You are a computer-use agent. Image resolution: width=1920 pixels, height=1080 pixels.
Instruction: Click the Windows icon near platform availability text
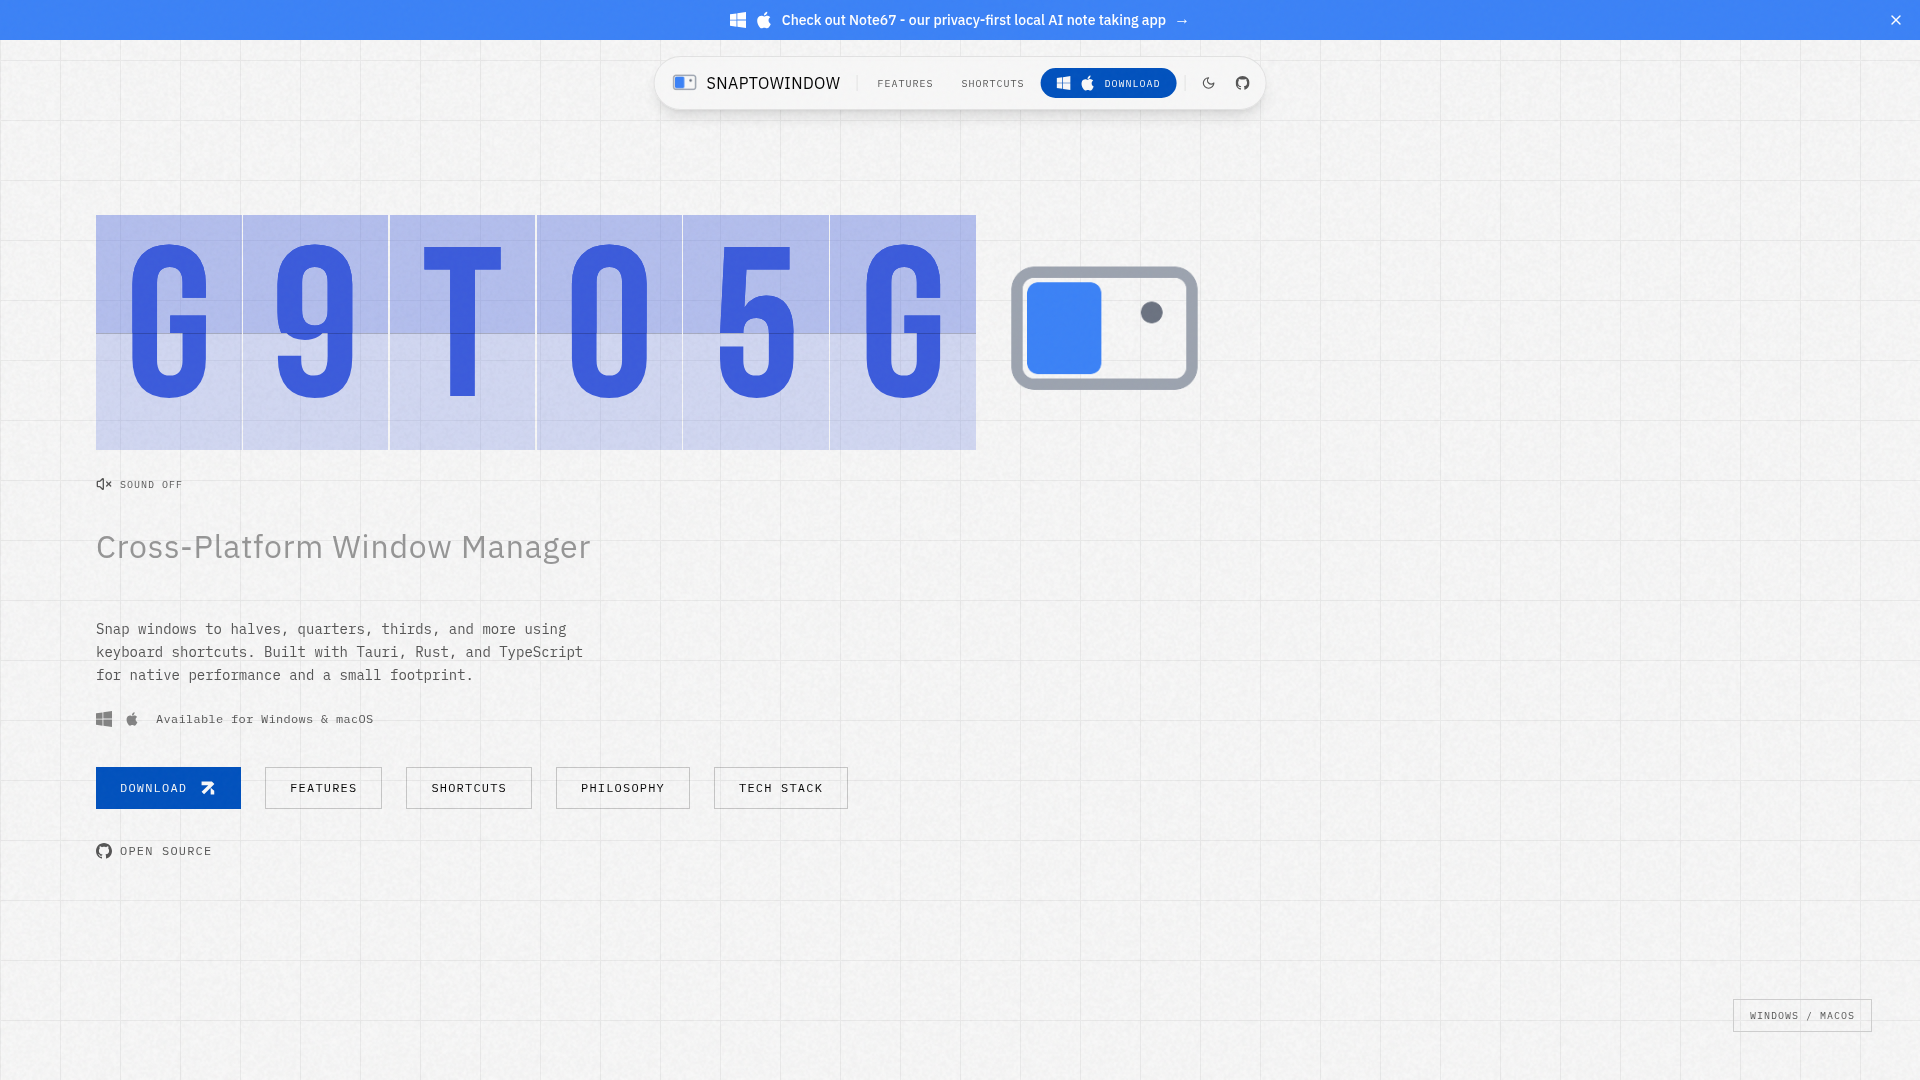104,719
